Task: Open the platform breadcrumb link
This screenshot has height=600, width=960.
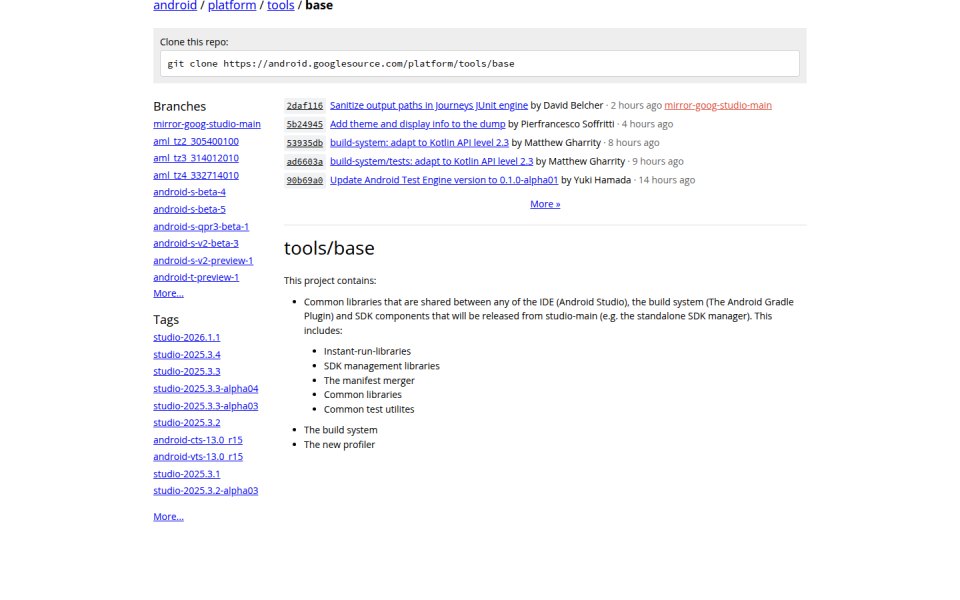Action: [231, 6]
